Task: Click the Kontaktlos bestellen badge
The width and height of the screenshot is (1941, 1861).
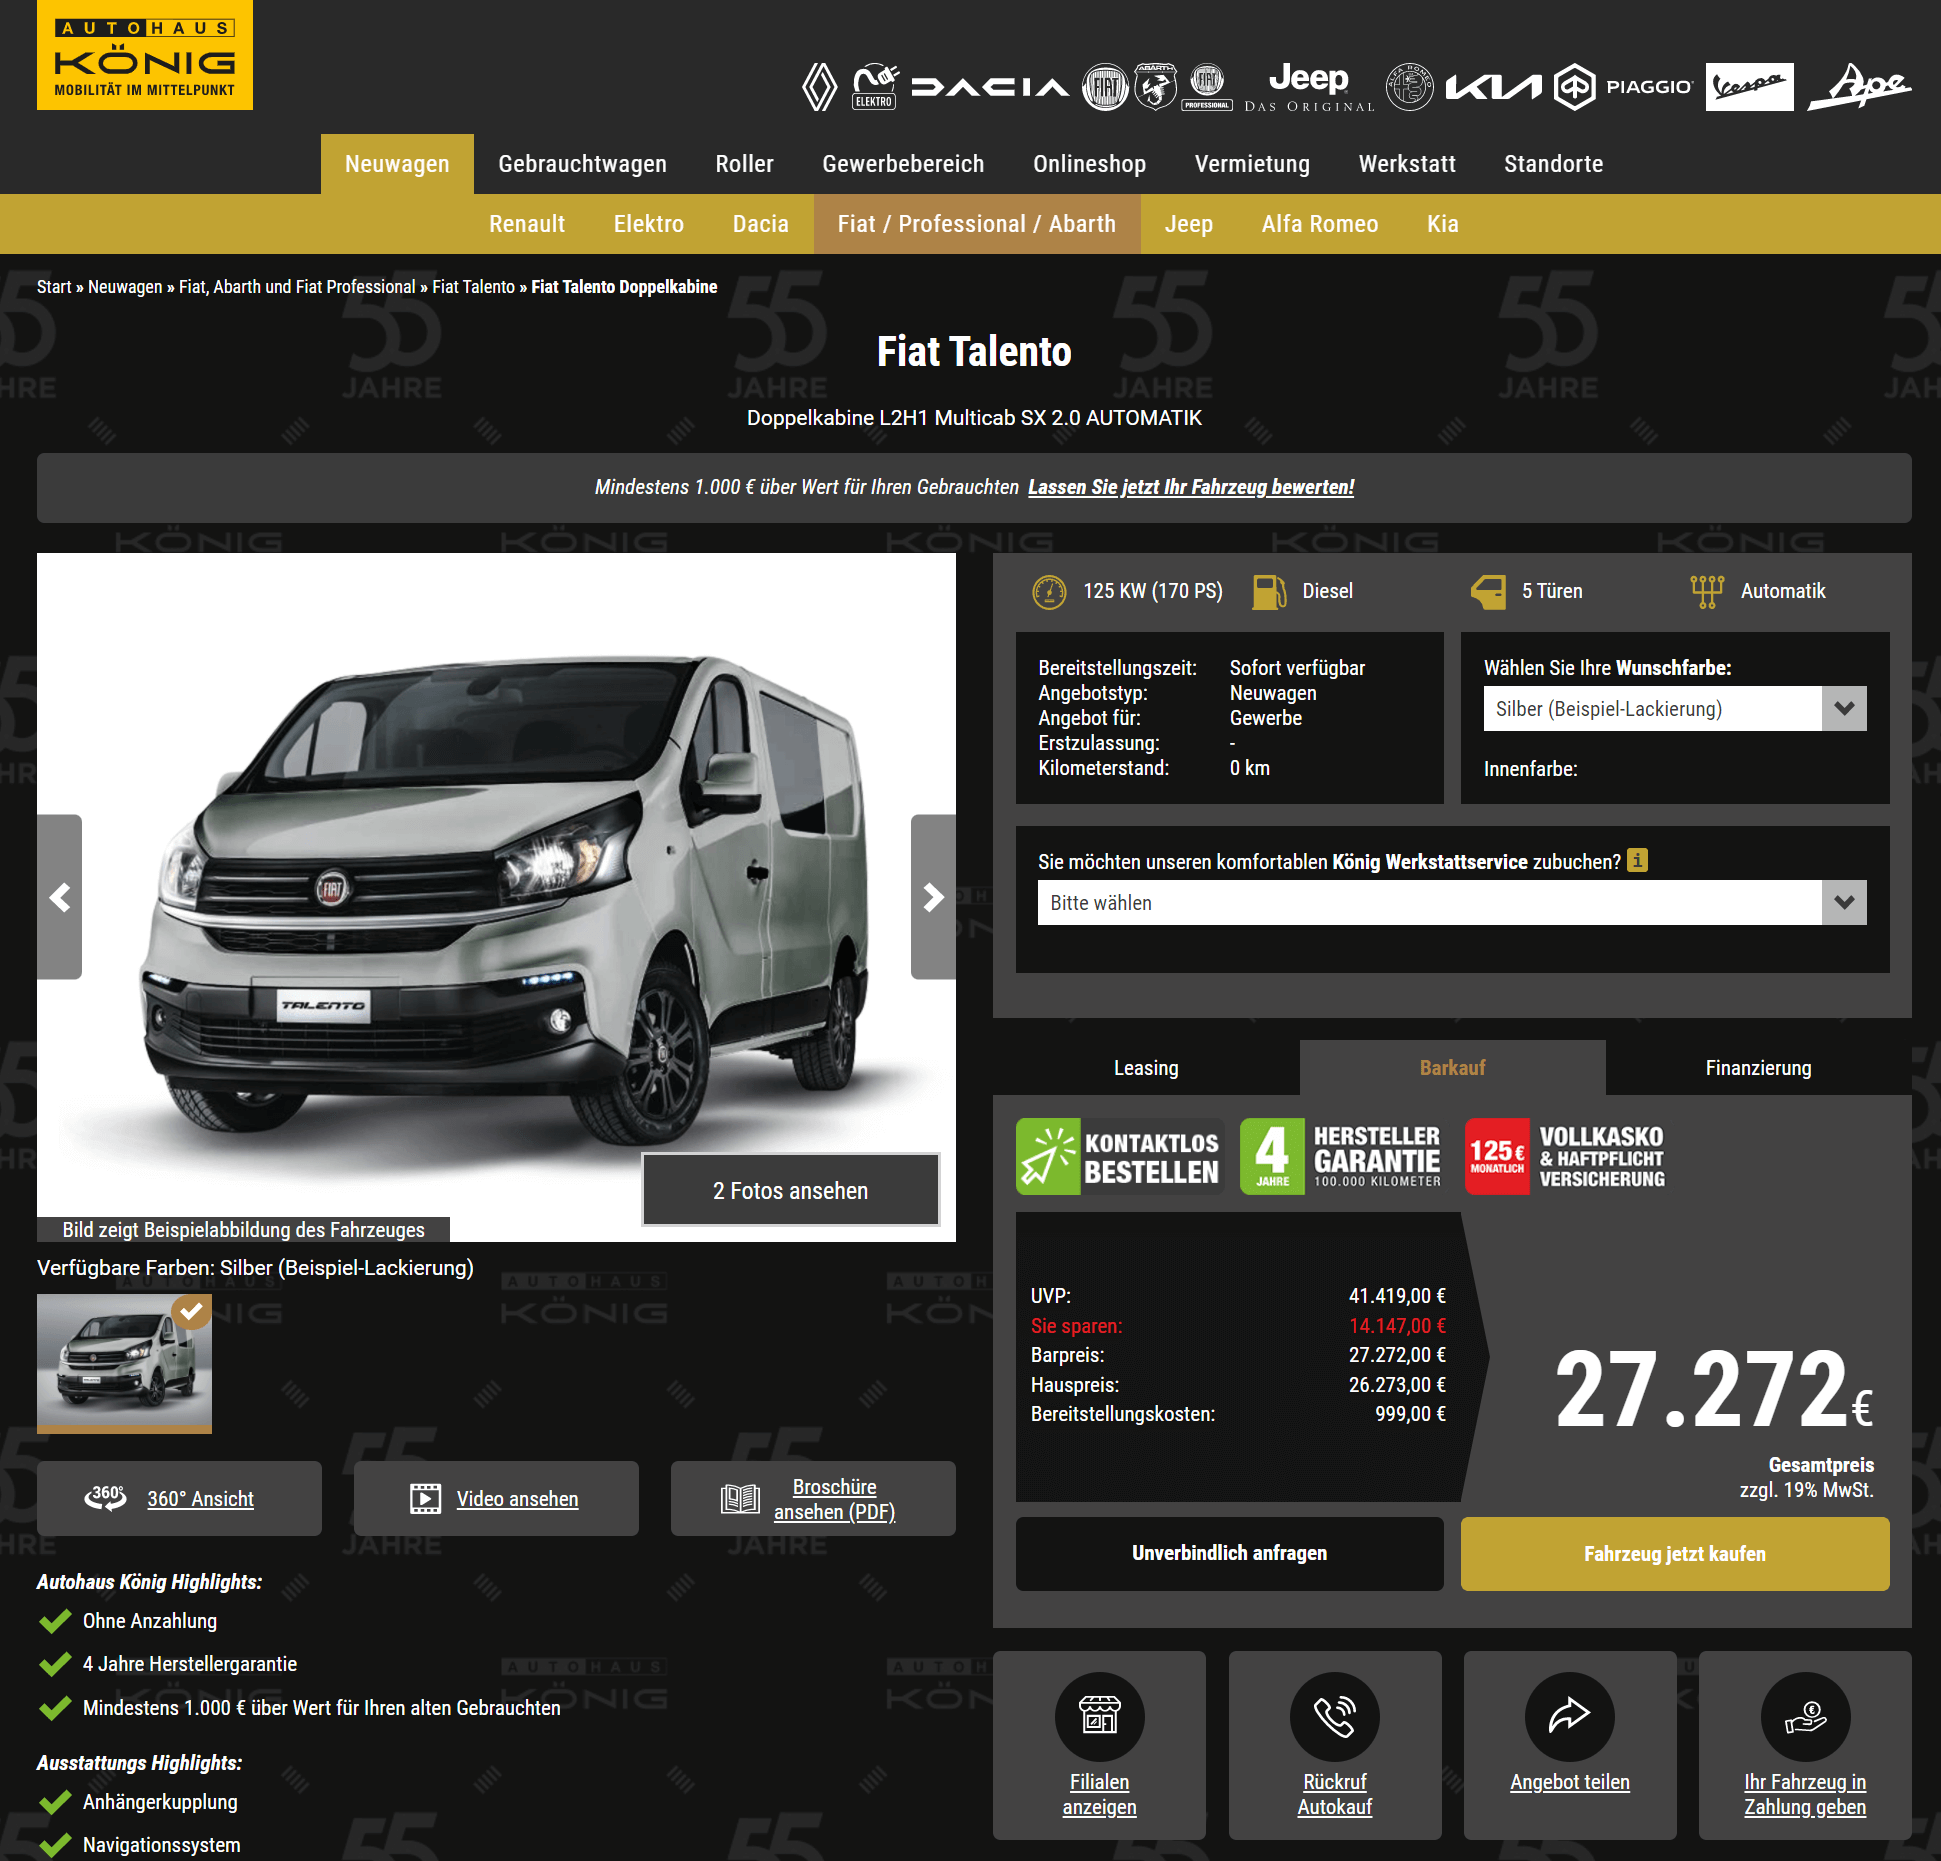Action: point(1120,1156)
